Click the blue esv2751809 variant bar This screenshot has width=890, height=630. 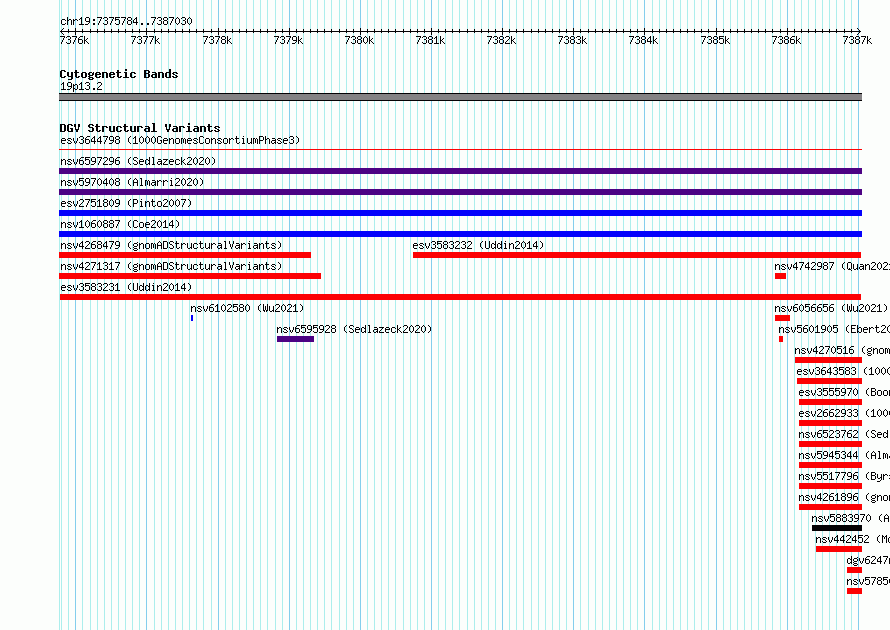click(x=460, y=213)
